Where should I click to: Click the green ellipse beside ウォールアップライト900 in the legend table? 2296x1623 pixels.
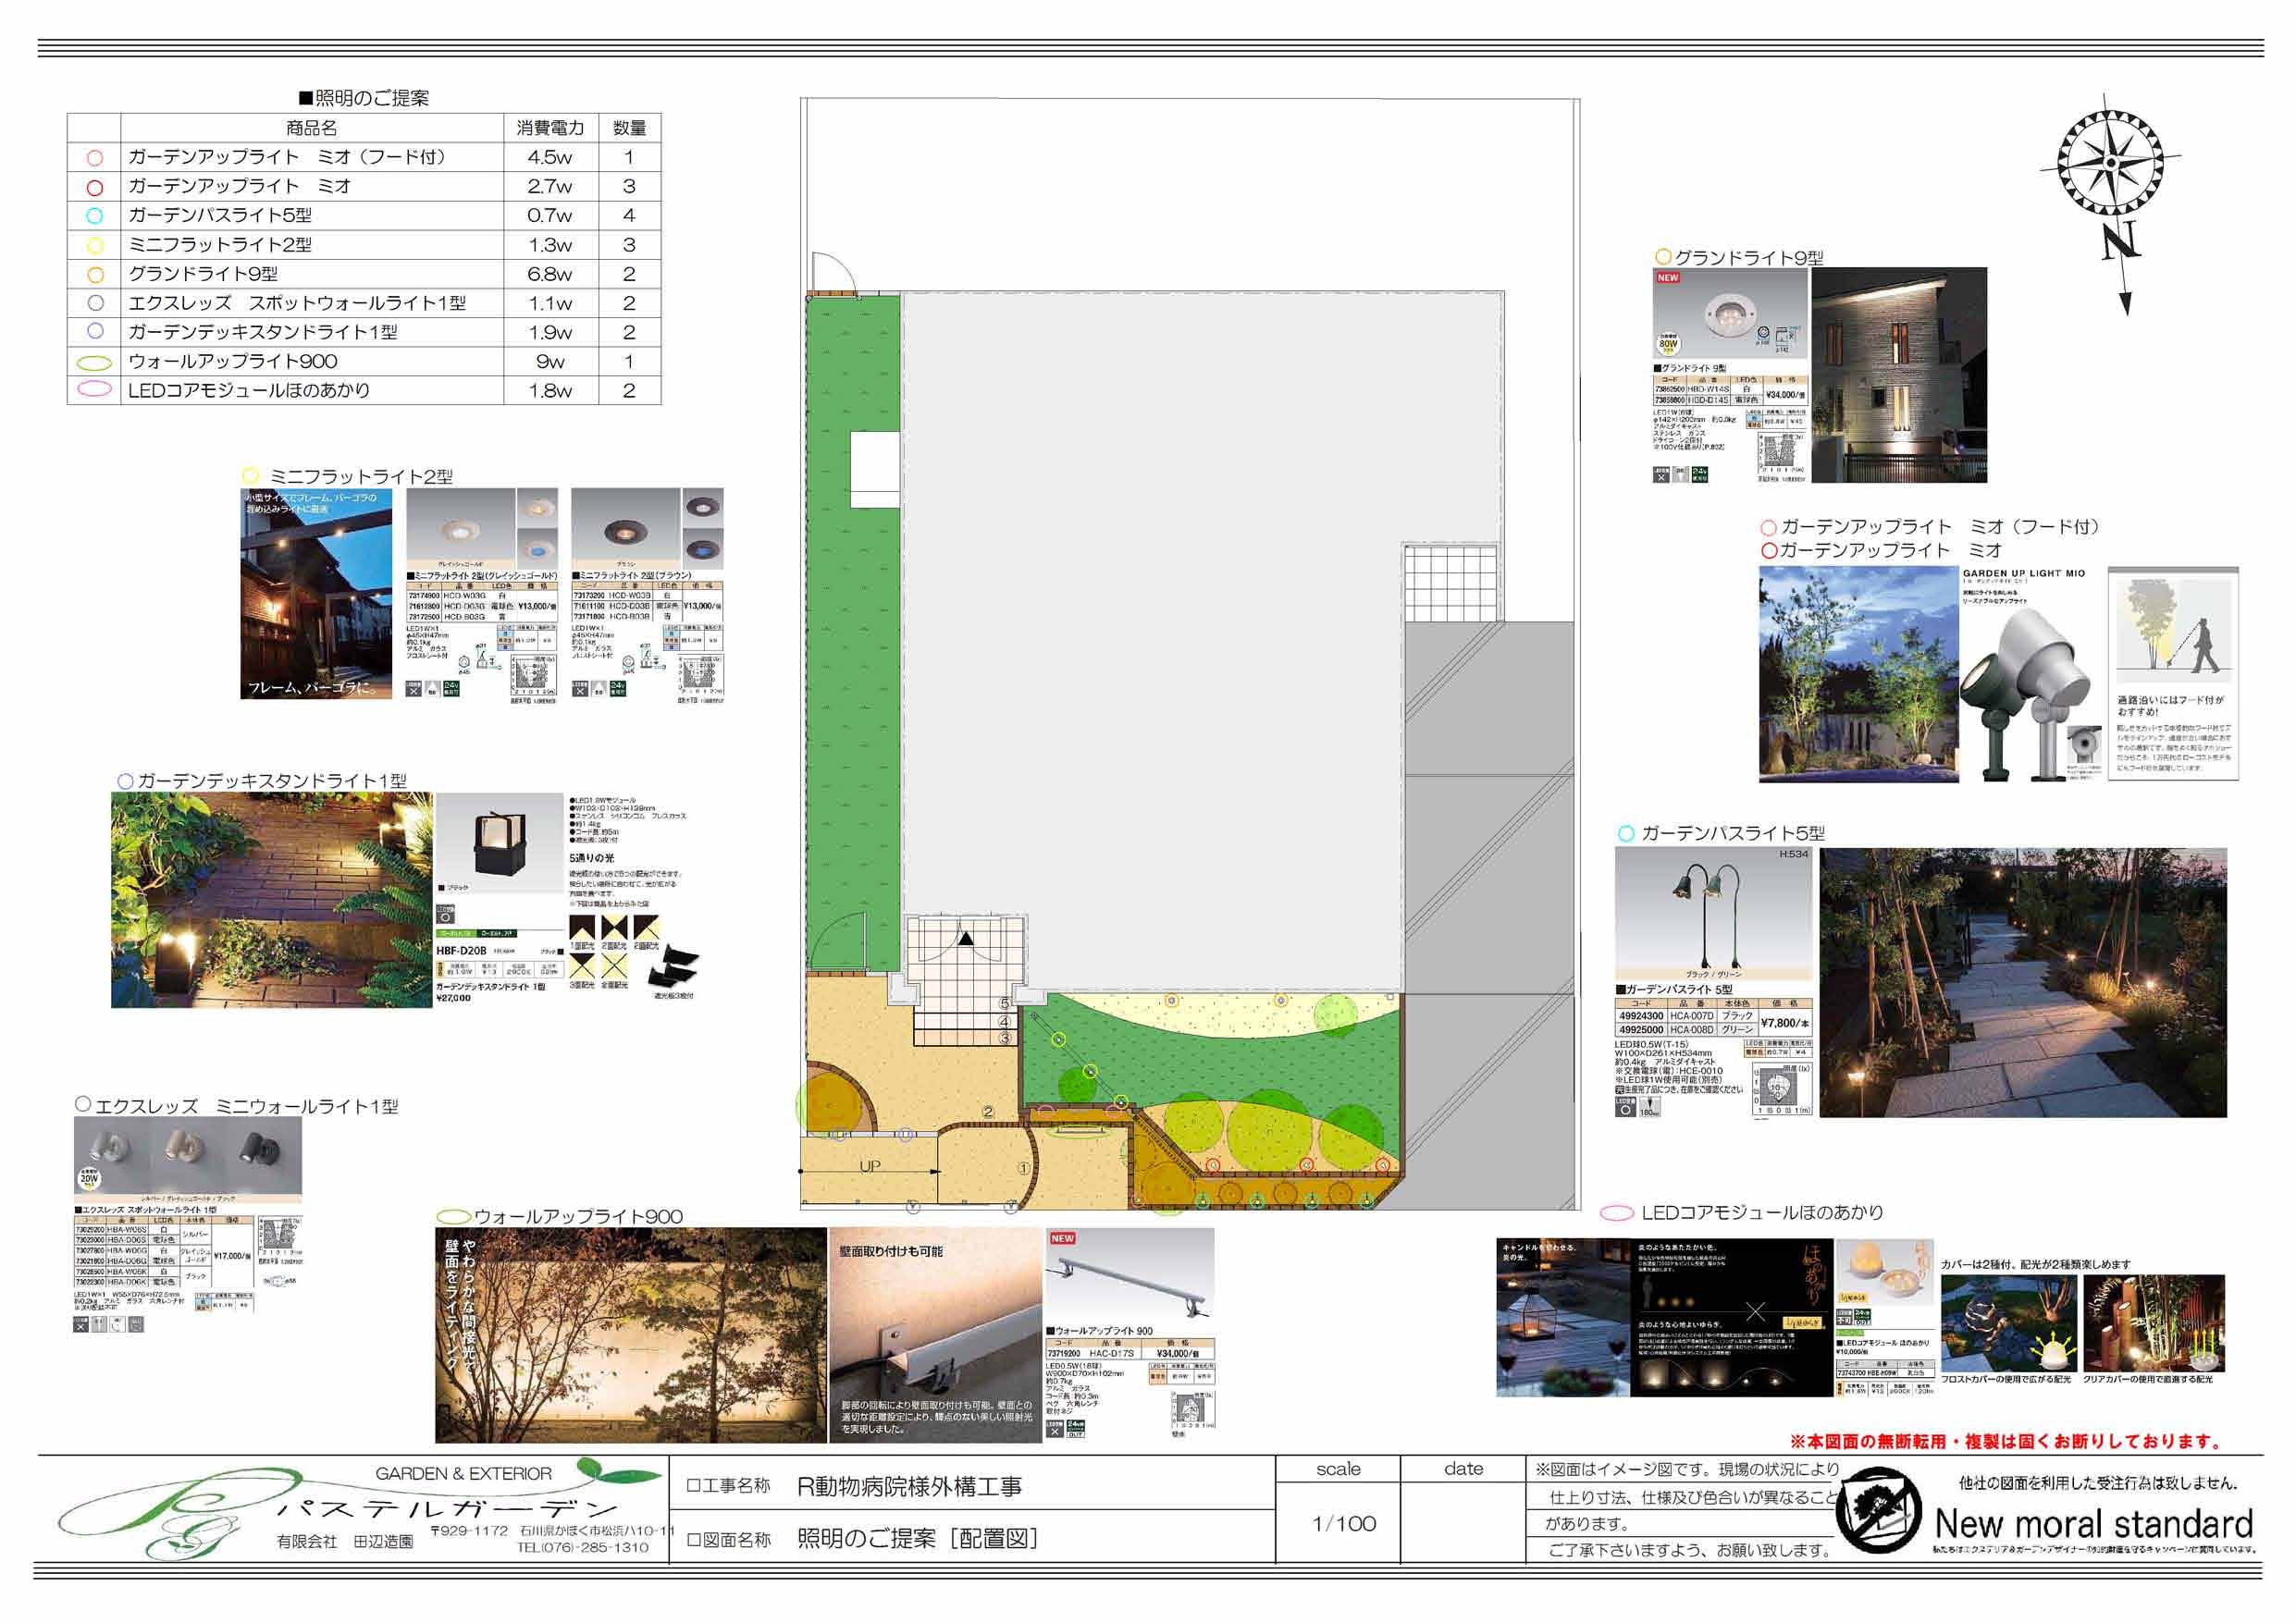point(94,362)
